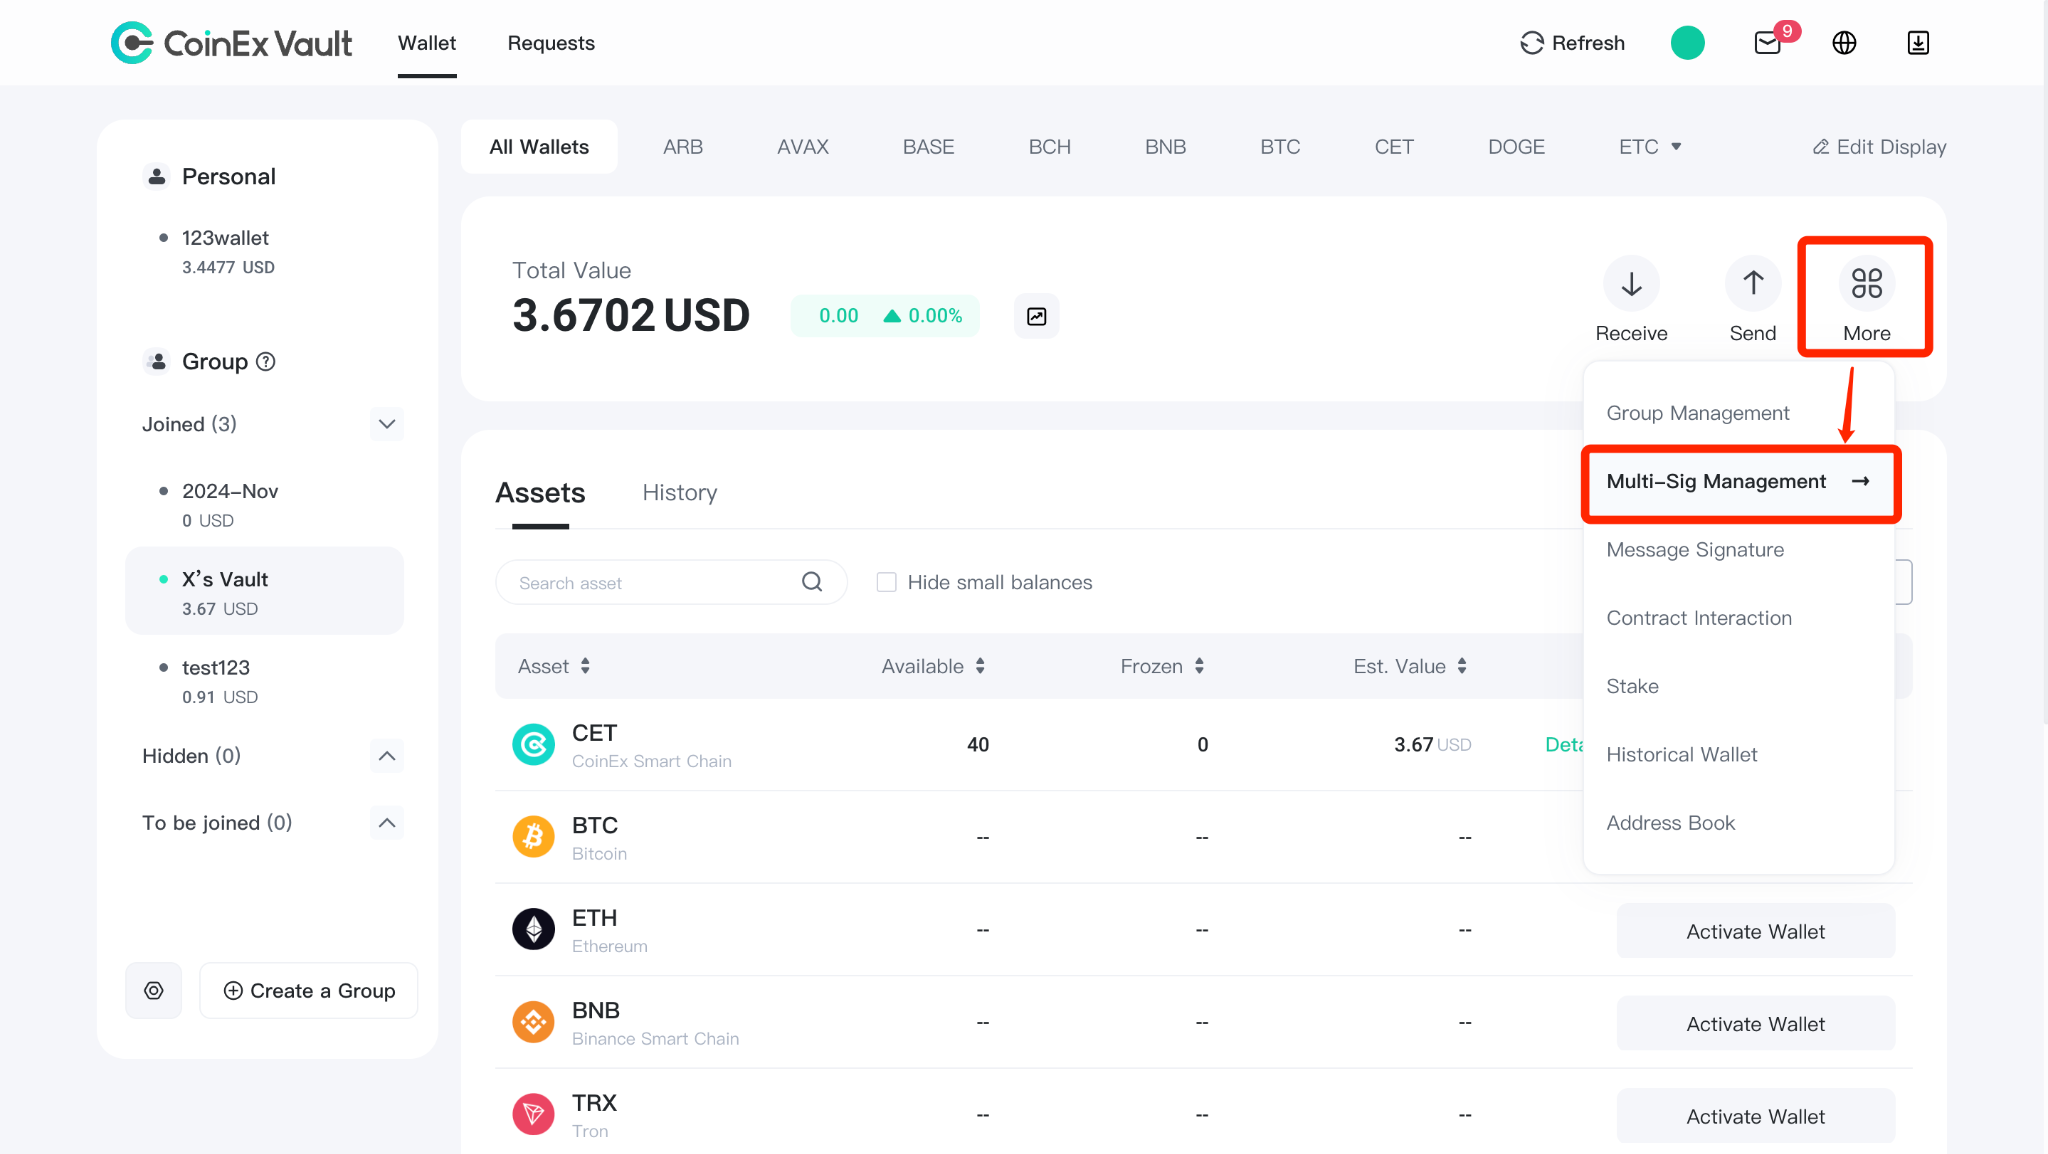
Task: Select the BASE chain tab
Action: point(928,147)
